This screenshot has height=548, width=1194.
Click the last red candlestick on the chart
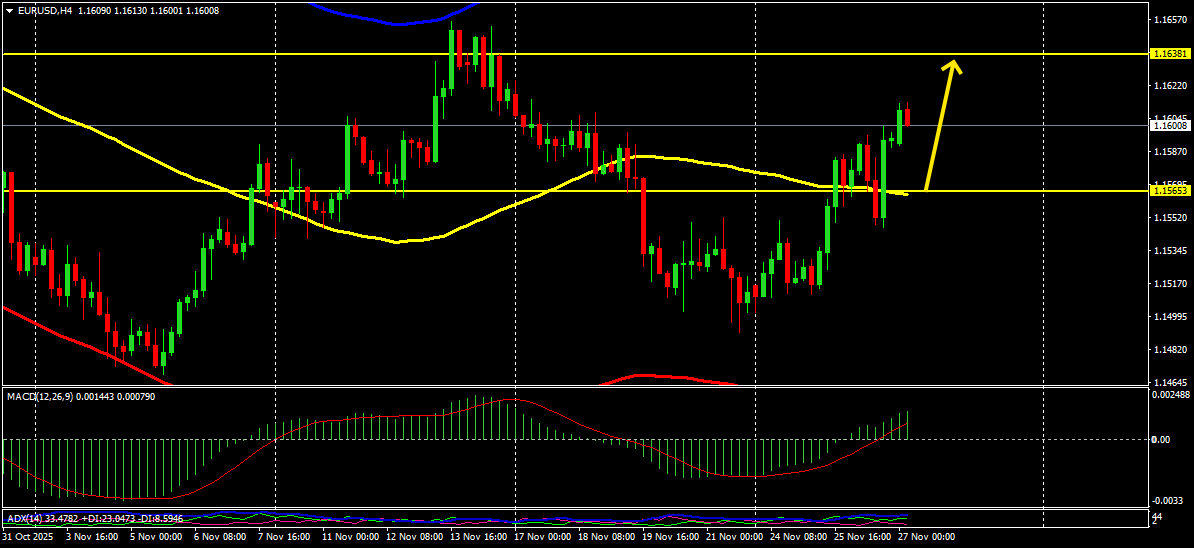click(908, 117)
